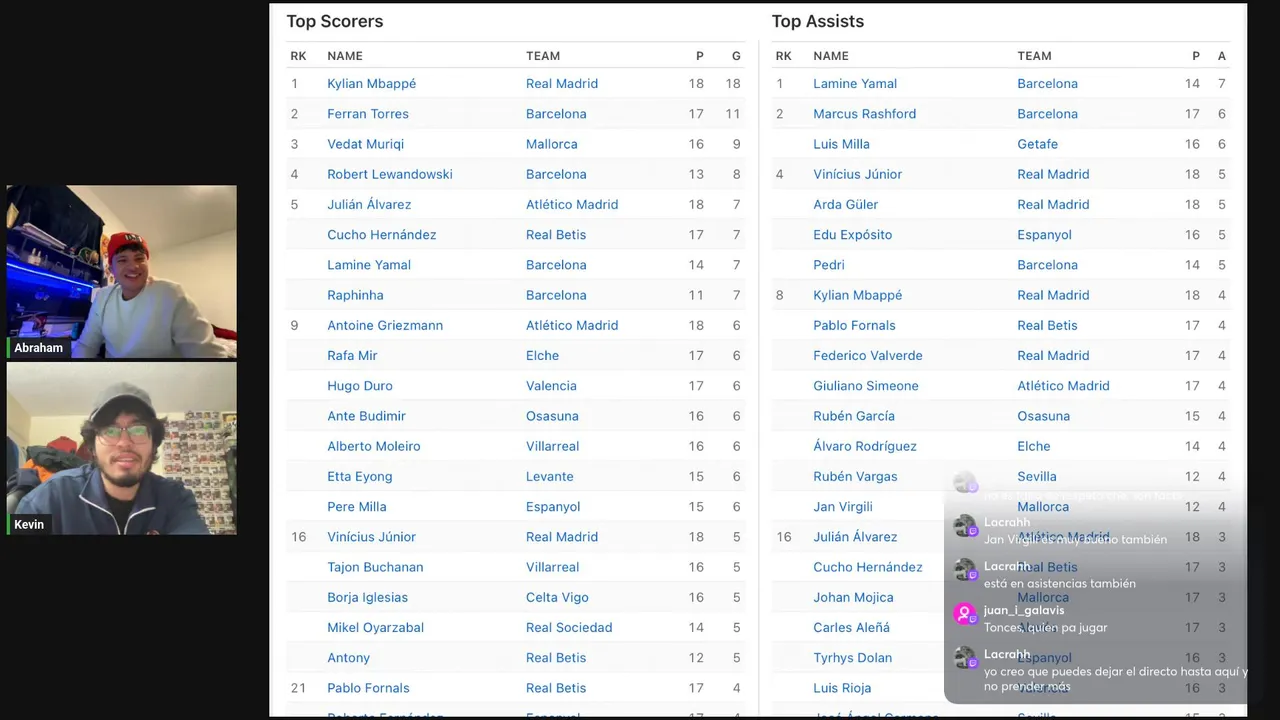Open Tyrhys Dolan in Top Assists

pos(852,657)
